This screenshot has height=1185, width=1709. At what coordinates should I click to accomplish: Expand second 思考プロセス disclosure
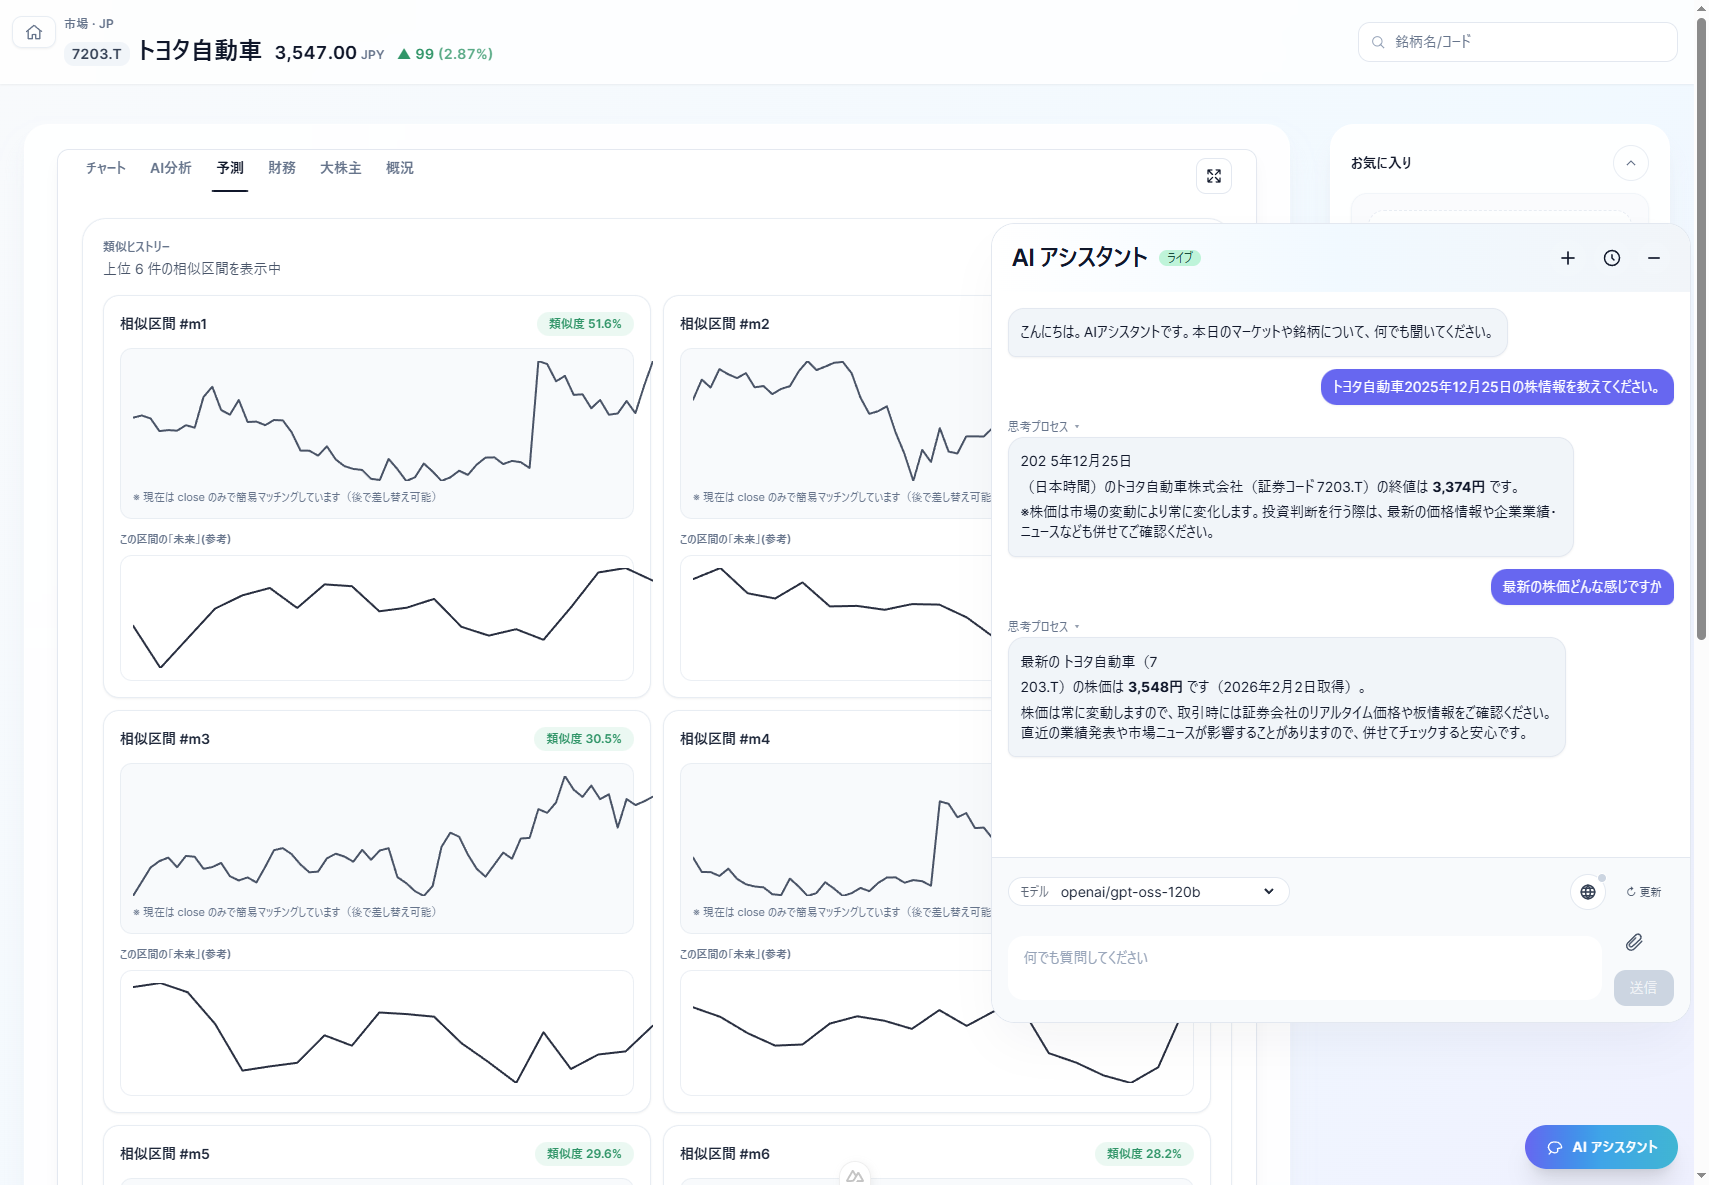[x=1043, y=627]
